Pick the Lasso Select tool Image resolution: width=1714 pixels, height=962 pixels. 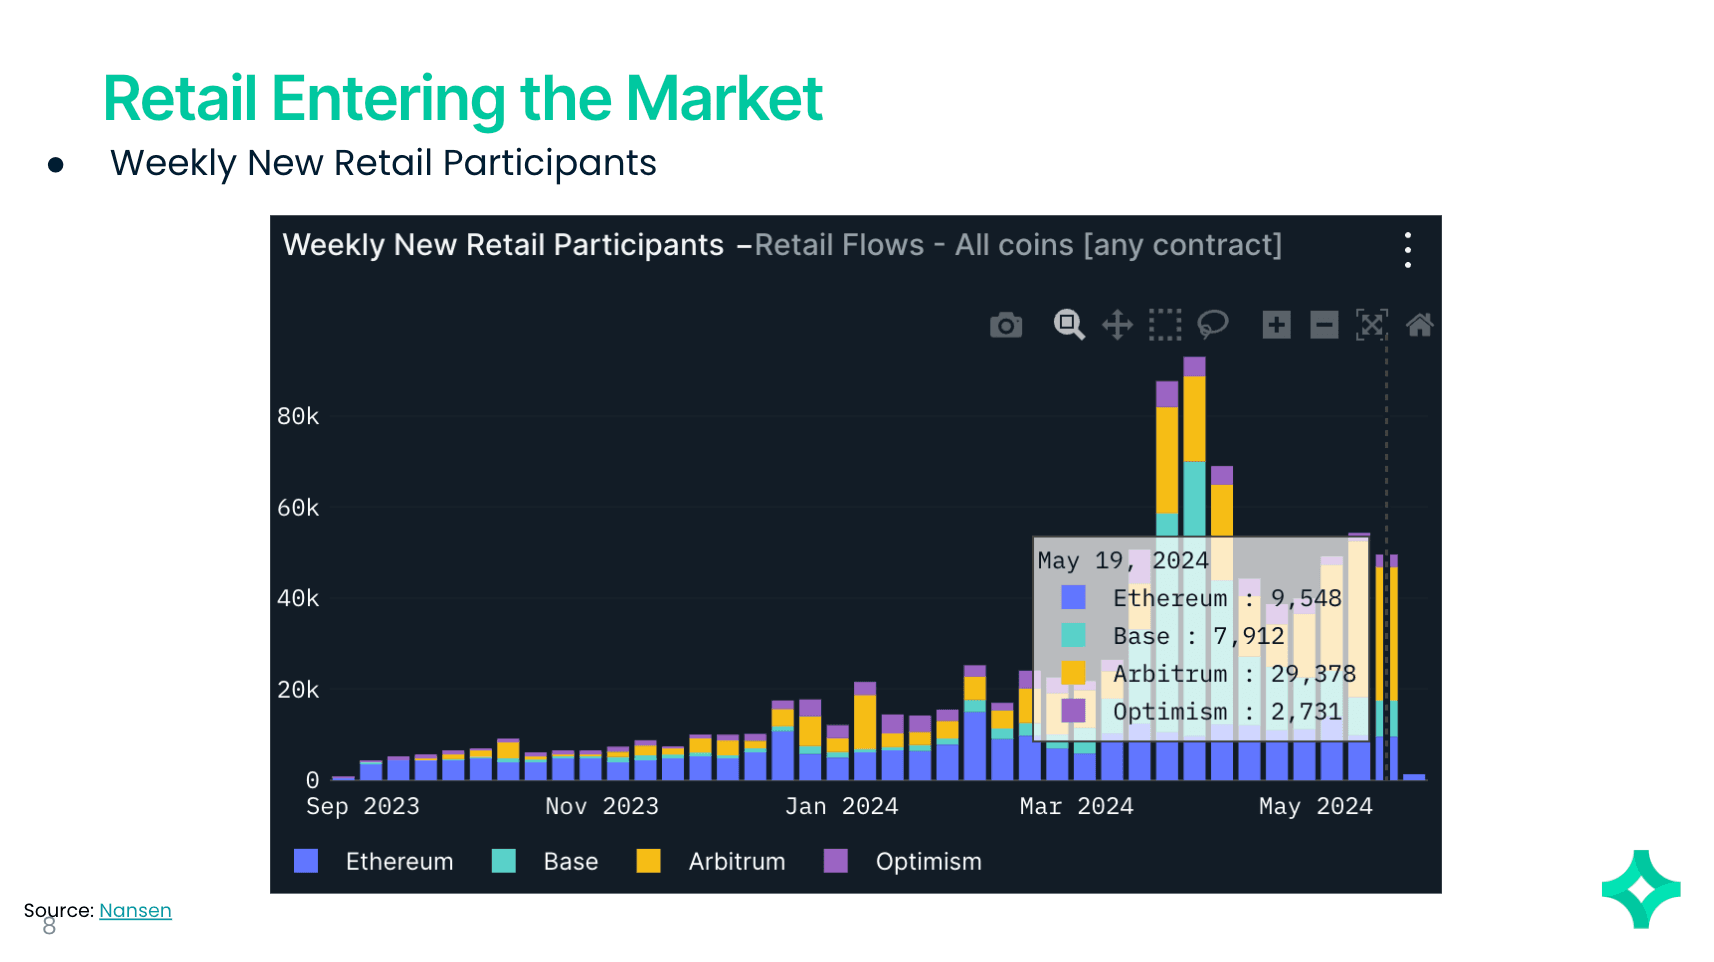tap(1213, 324)
